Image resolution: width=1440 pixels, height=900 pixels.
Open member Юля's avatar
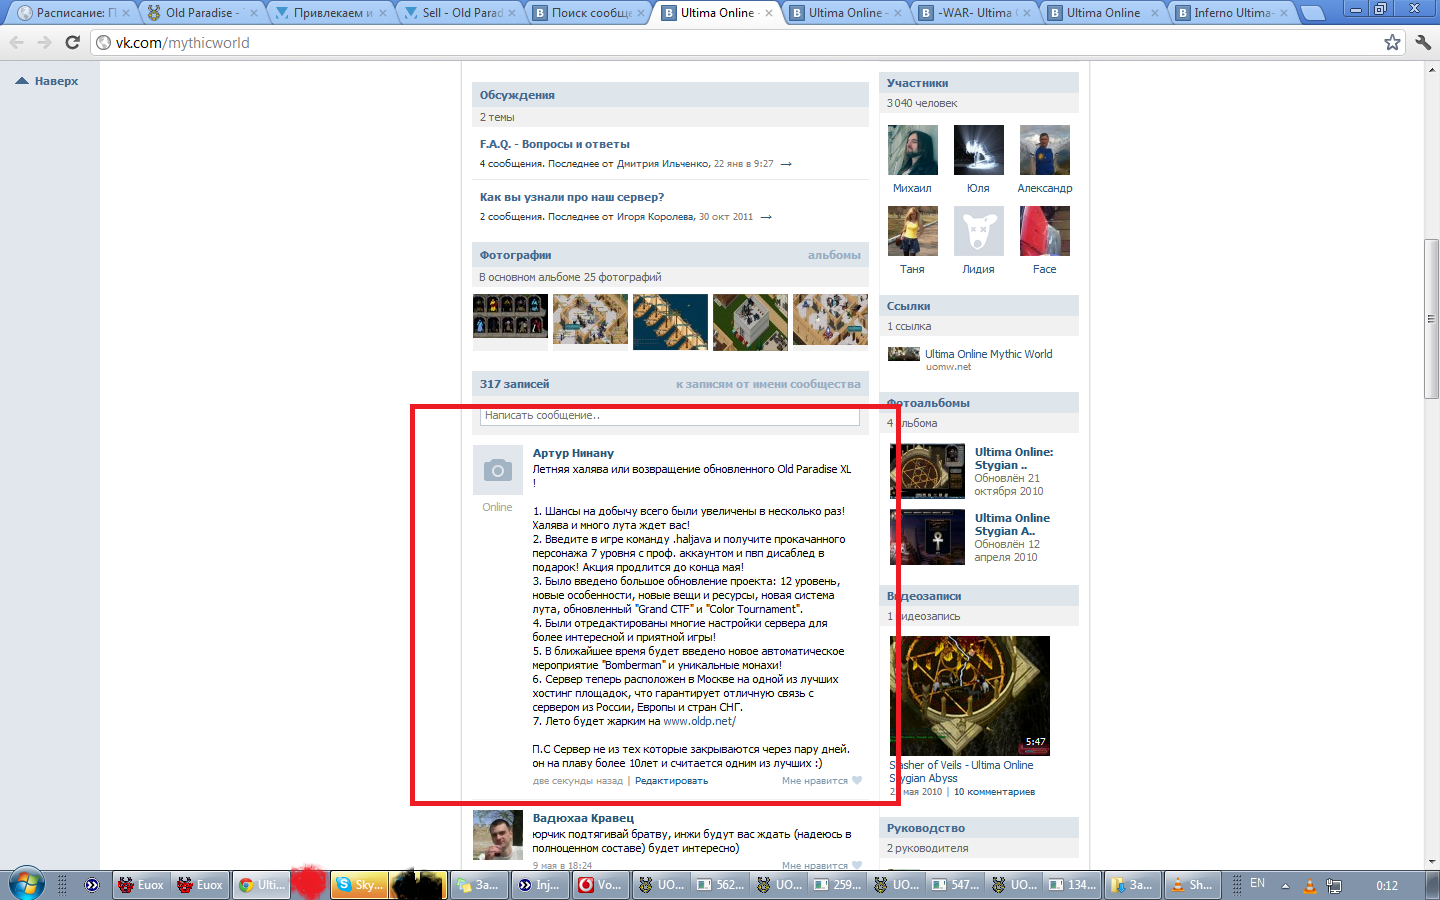pos(979,150)
